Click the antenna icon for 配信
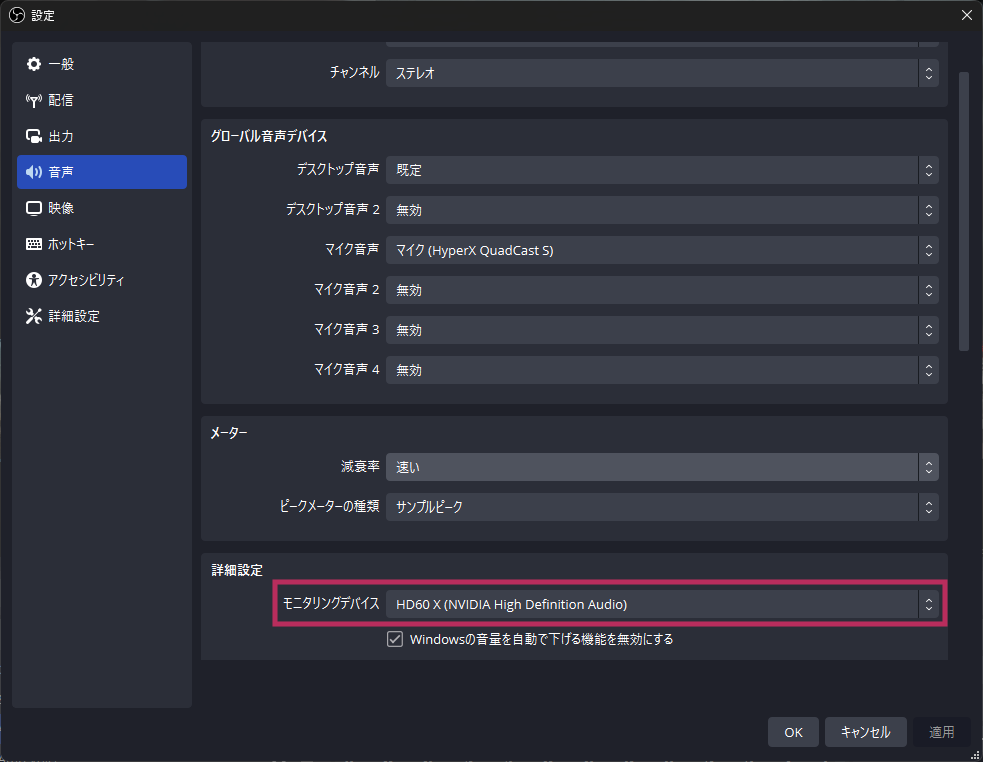The height and width of the screenshot is (762, 983). coord(34,100)
